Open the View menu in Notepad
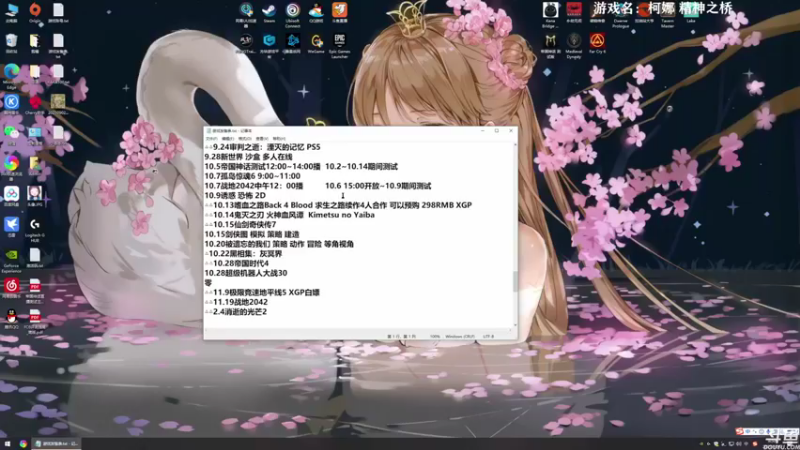 (262, 139)
